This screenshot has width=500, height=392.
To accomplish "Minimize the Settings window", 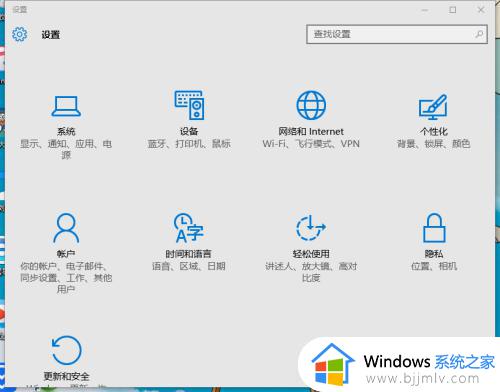I will tap(425, 10).
